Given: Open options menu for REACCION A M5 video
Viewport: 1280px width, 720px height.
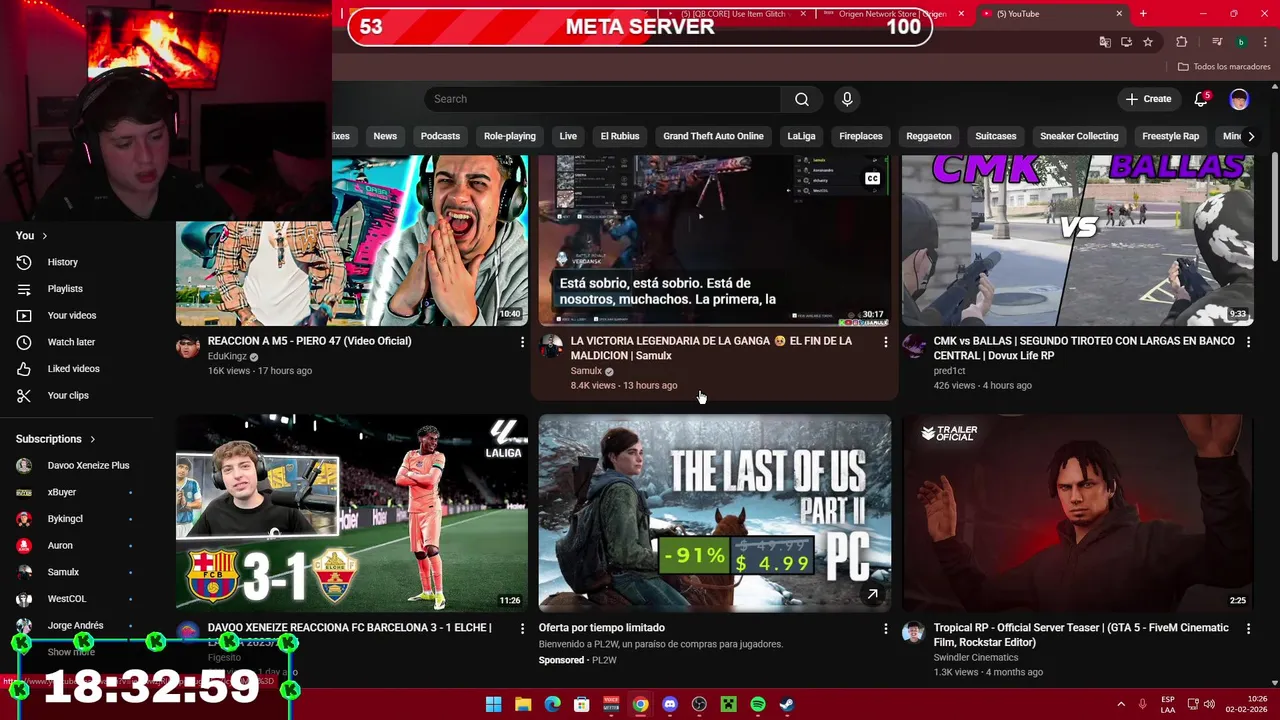Looking at the screenshot, I should (x=522, y=342).
